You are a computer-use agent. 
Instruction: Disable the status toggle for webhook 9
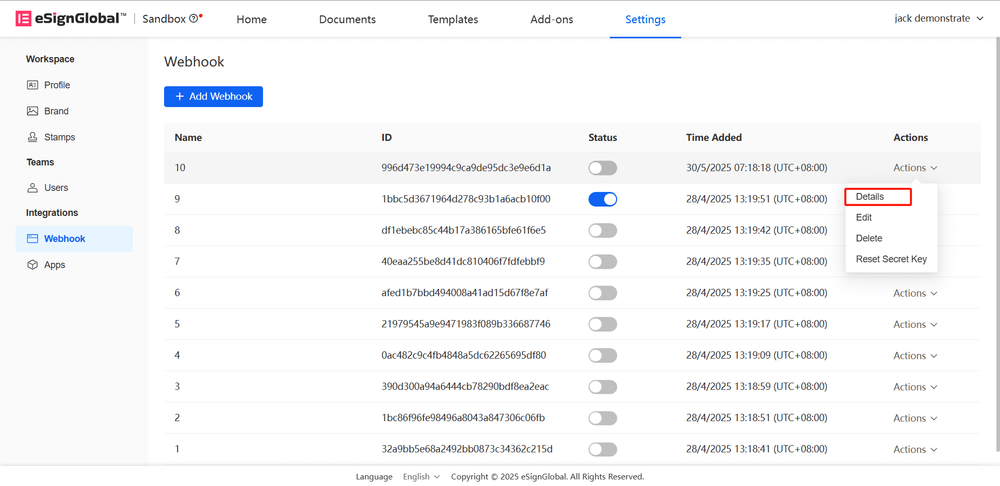[x=603, y=199]
